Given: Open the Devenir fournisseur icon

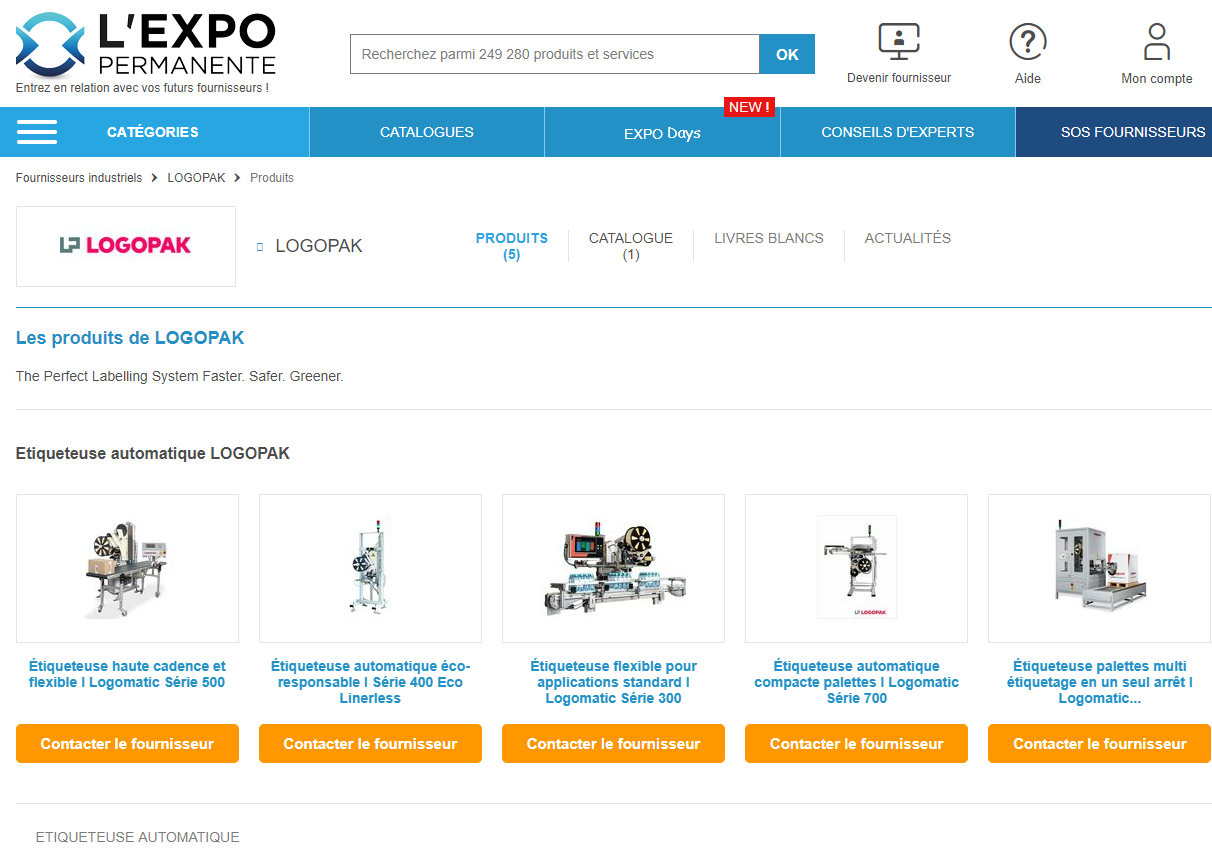Looking at the screenshot, I should coord(899,42).
